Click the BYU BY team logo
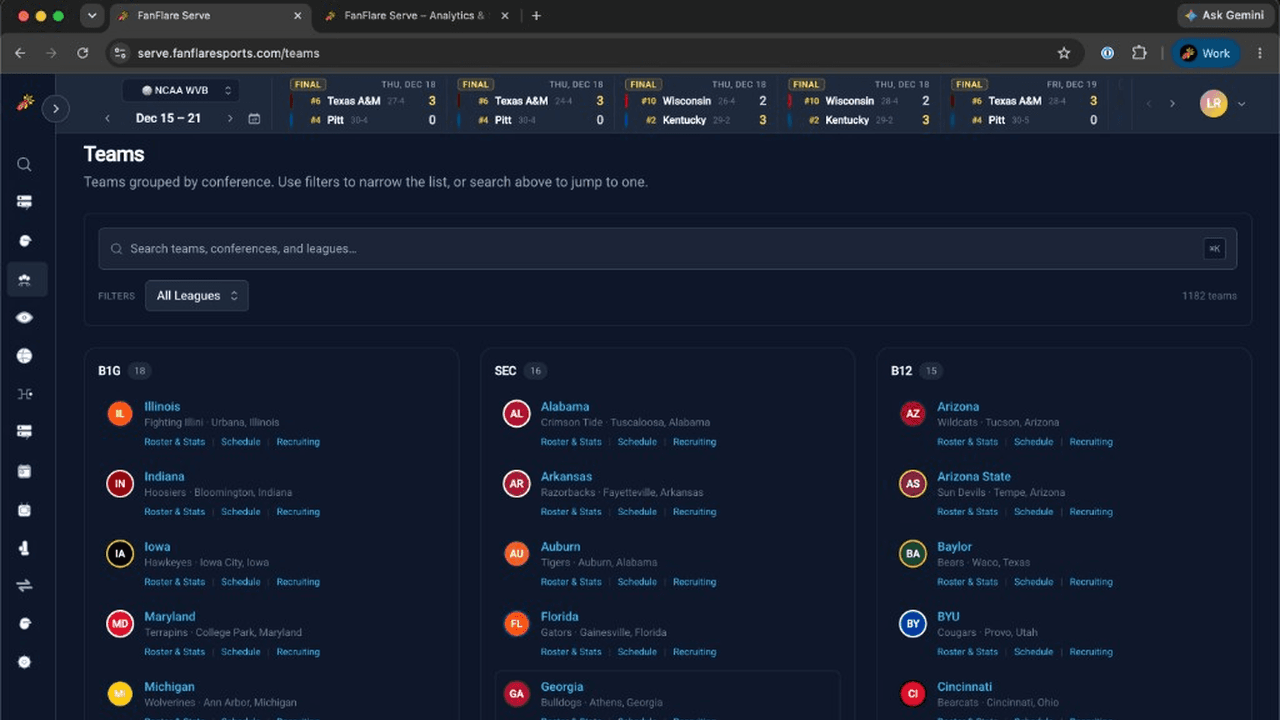The width and height of the screenshot is (1280, 720). point(912,624)
